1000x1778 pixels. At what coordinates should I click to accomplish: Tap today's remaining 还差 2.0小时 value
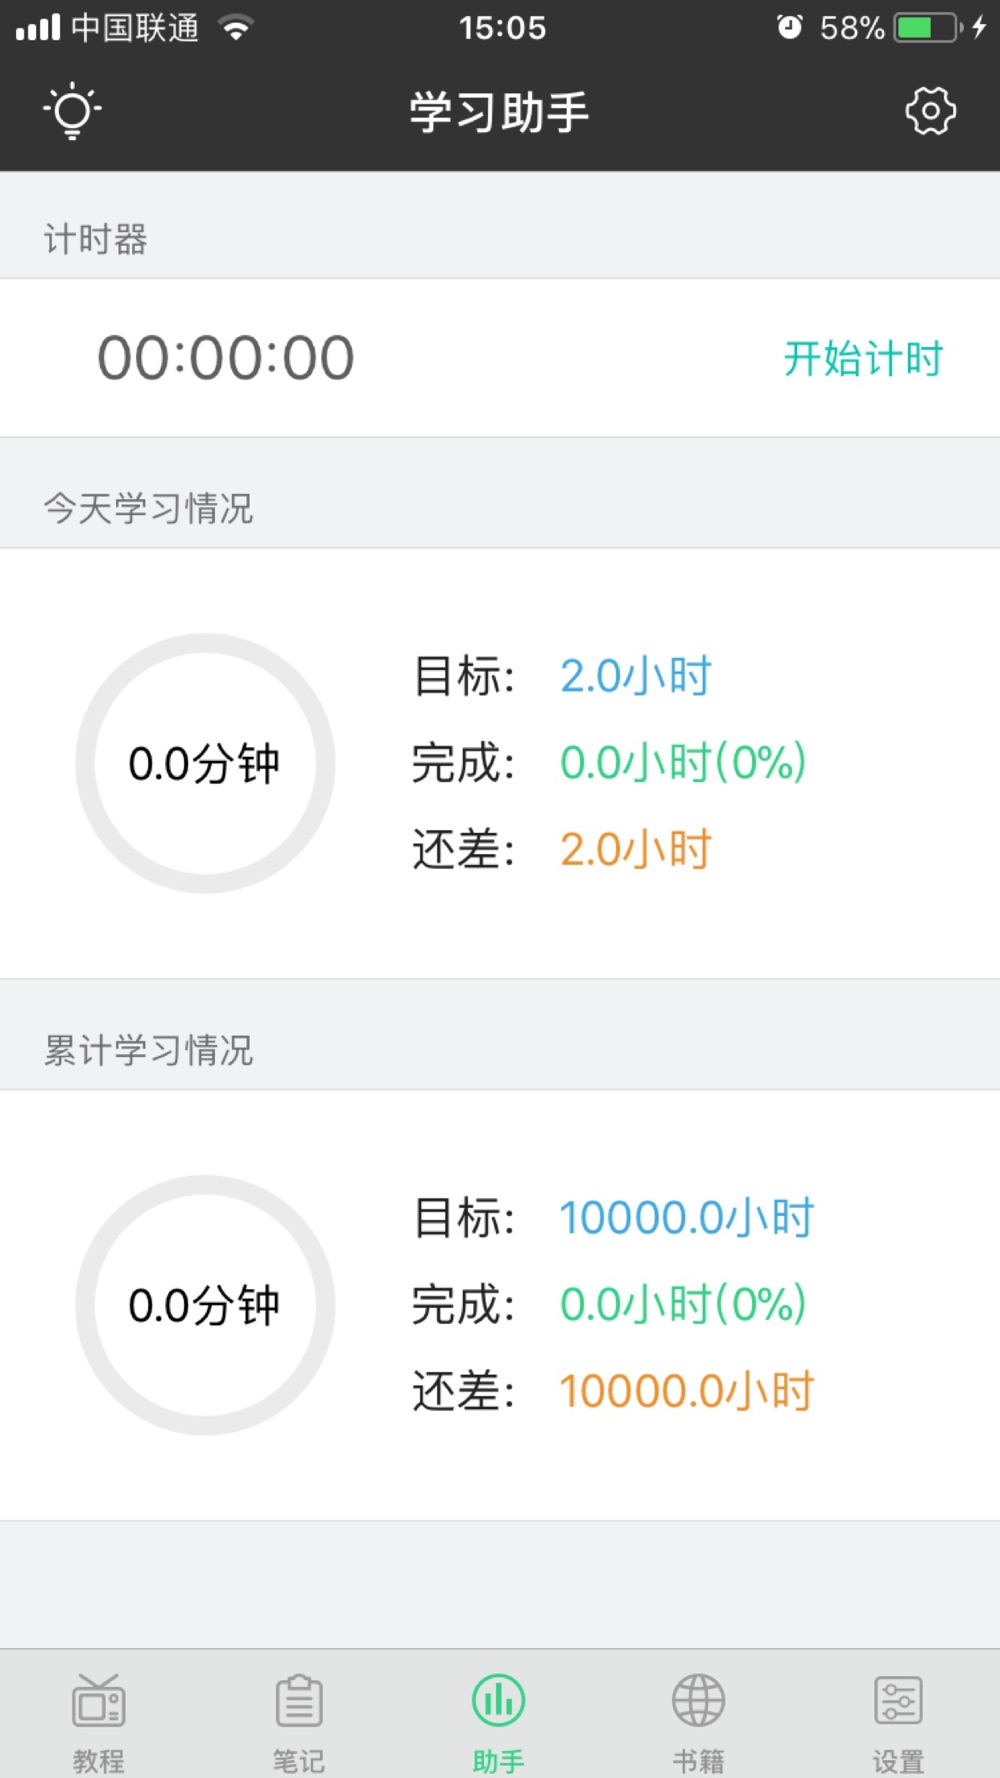click(x=635, y=849)
